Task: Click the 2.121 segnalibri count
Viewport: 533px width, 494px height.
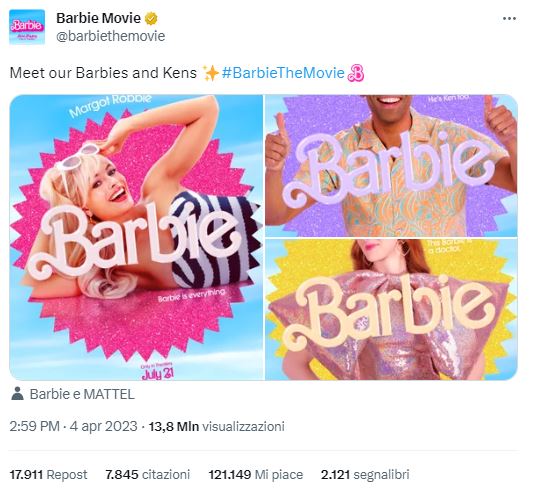Action: coord(365,474)
